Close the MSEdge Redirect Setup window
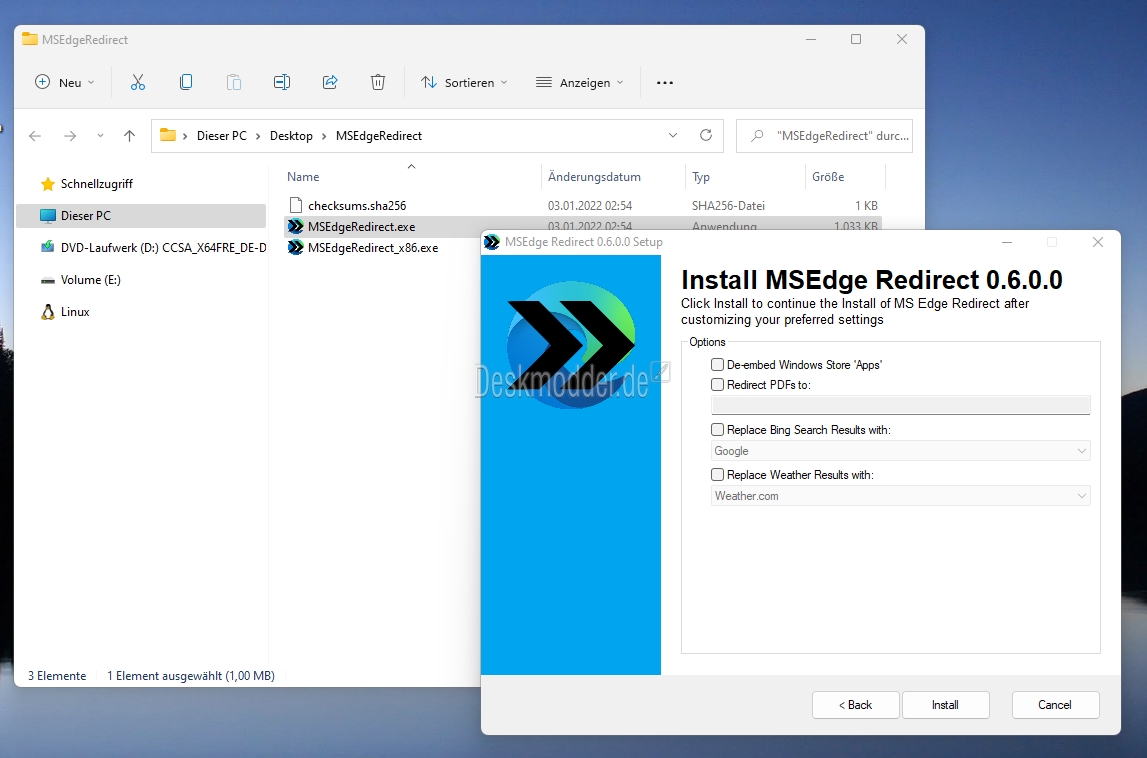The height and width of the screenshot is (758, 1147). click(1097, 242)
